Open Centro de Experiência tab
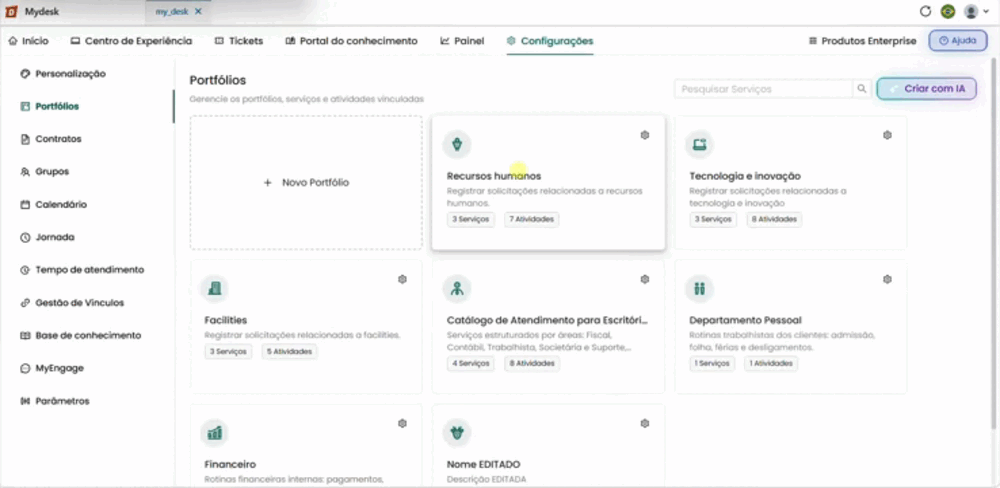 click(131, 41)
